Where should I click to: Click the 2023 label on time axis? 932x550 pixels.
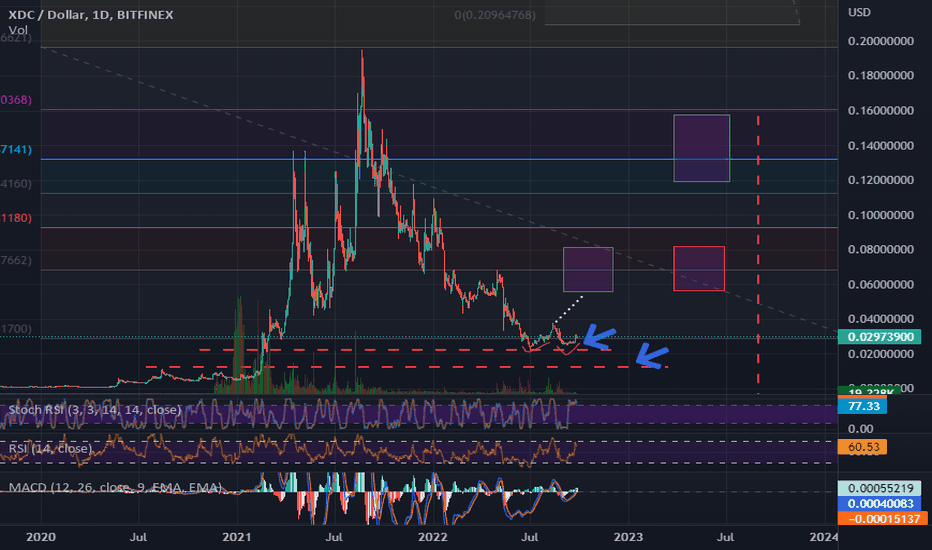pyautogui.click(x=628, y=538)
